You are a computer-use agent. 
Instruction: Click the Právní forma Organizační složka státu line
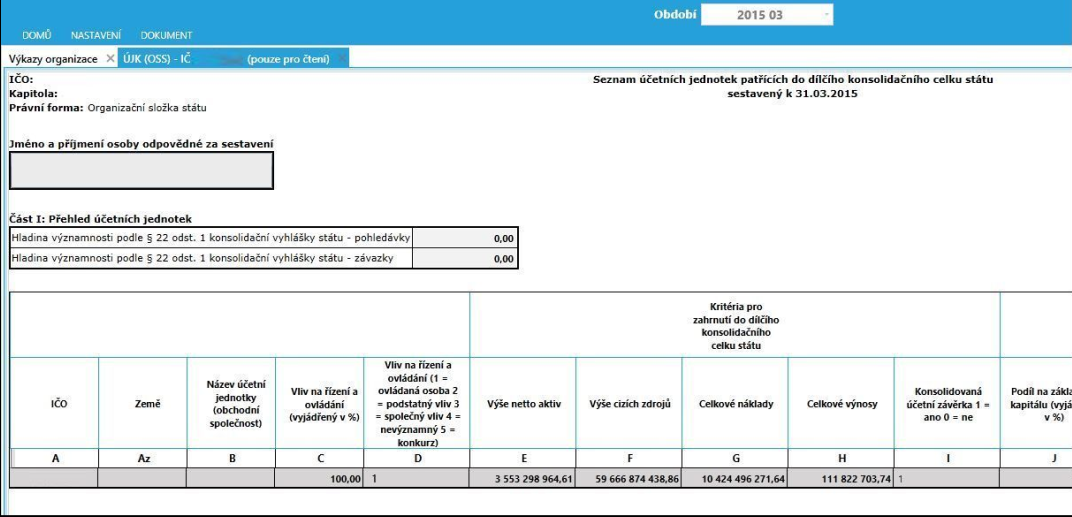point(108,107)
